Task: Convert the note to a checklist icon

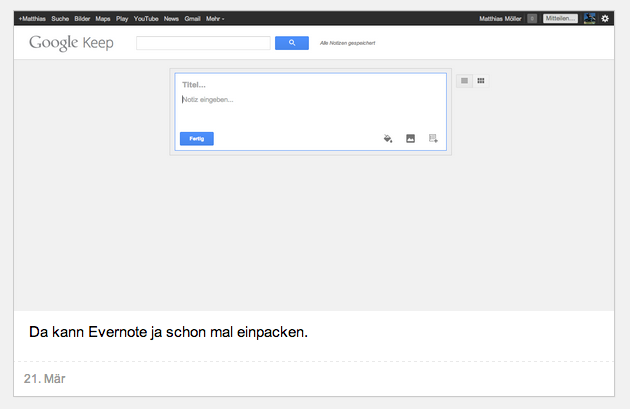Action: click(433, 139)
